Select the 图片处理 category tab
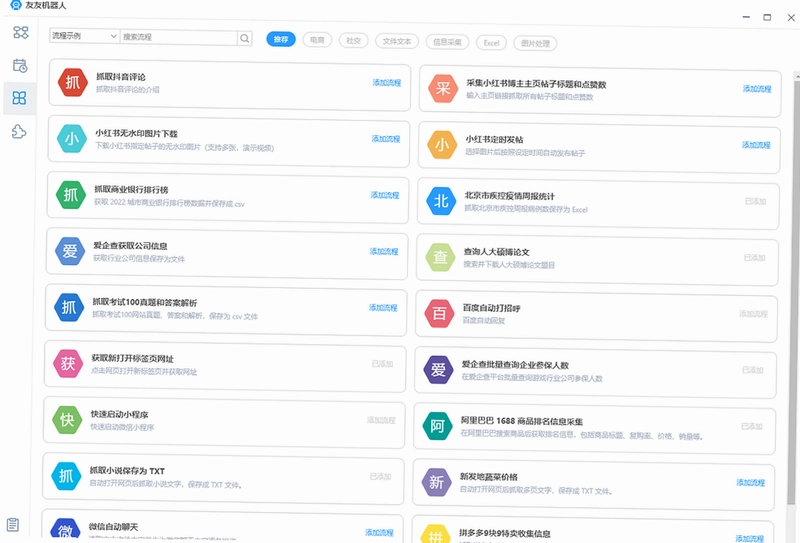800x543 pixels. click(x=535, y=43)
